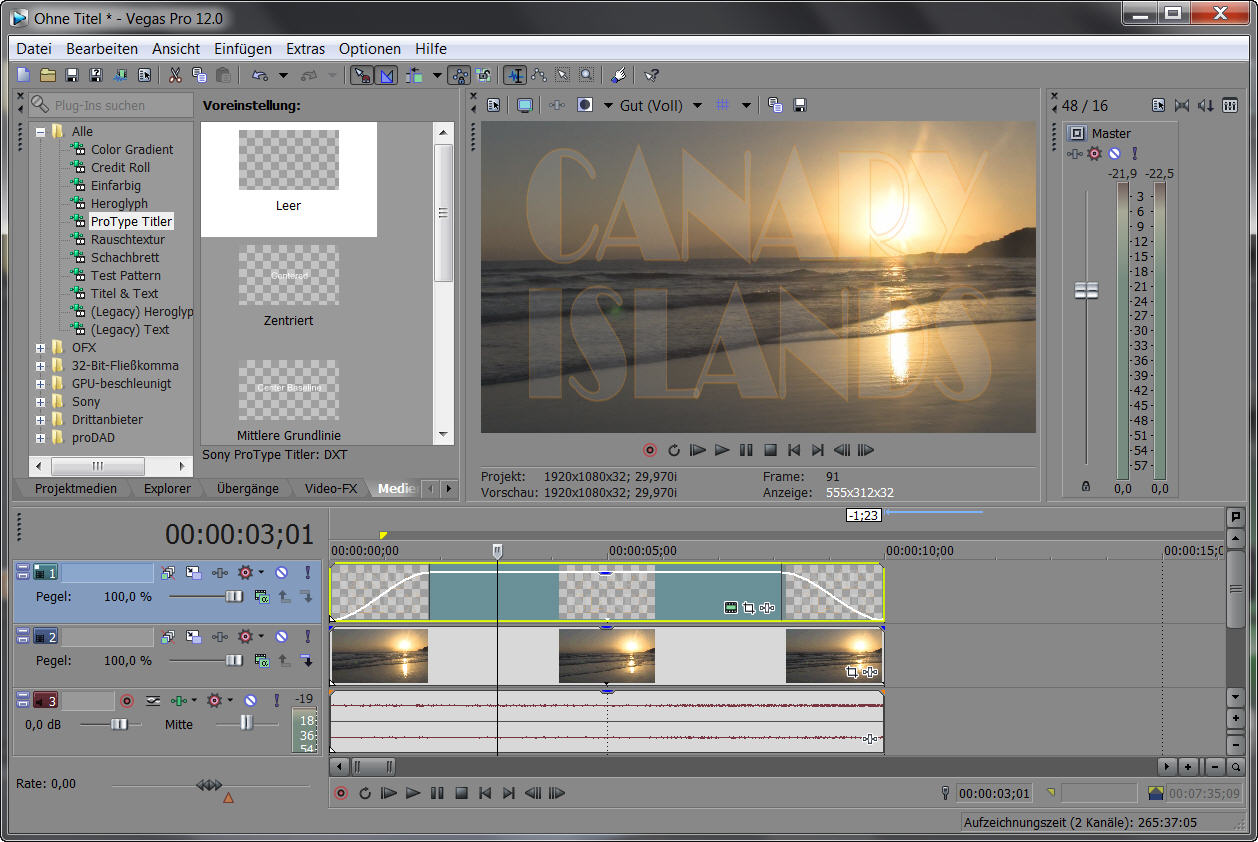Open the What's This help icon
The image size is (1258, 842).
coord(651,75)
